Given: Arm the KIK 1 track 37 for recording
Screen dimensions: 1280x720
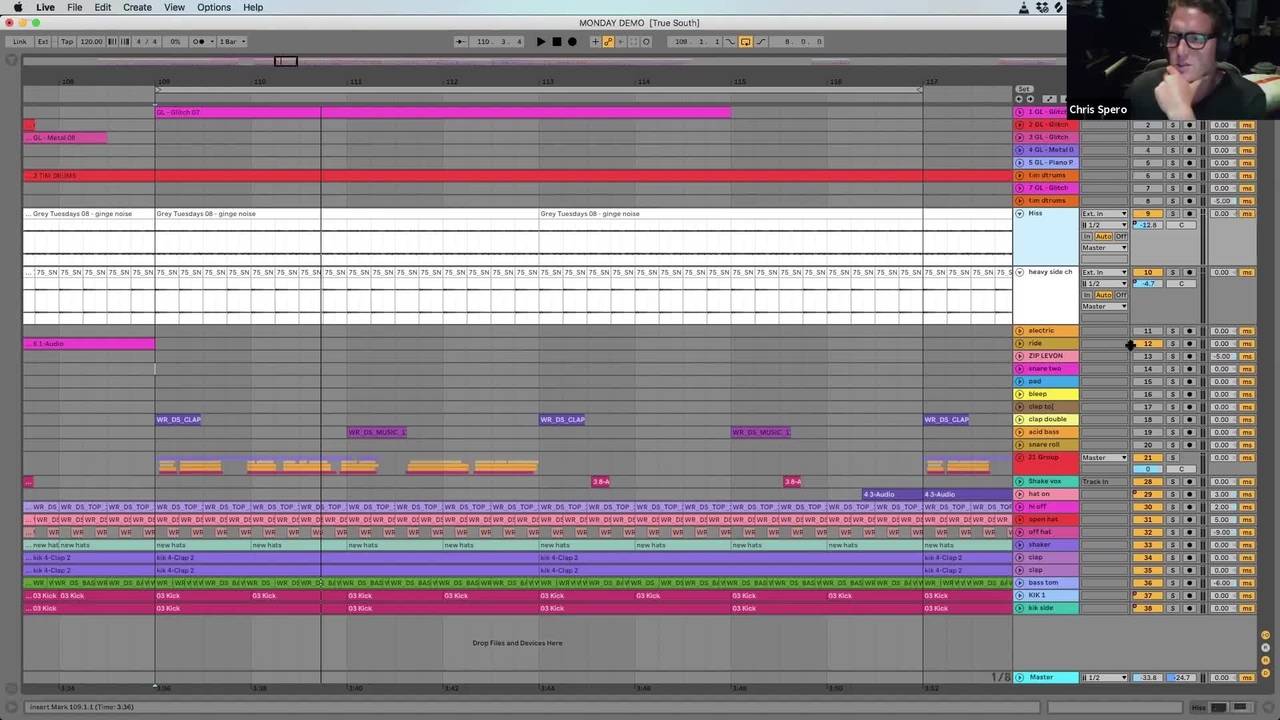Looking at the screenshot, I should [1189, 596].
